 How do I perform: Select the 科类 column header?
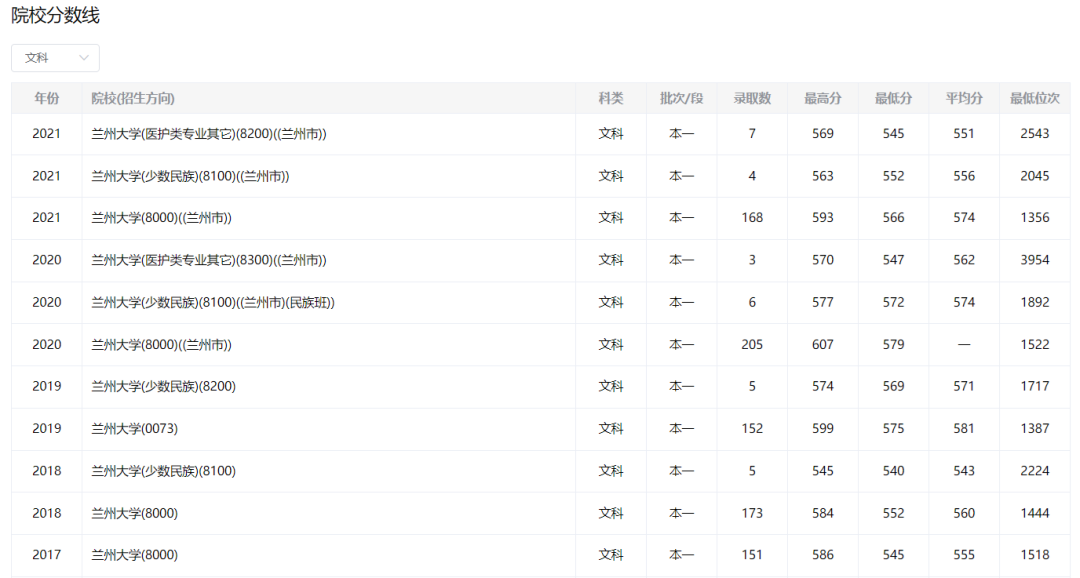(610, 98)
